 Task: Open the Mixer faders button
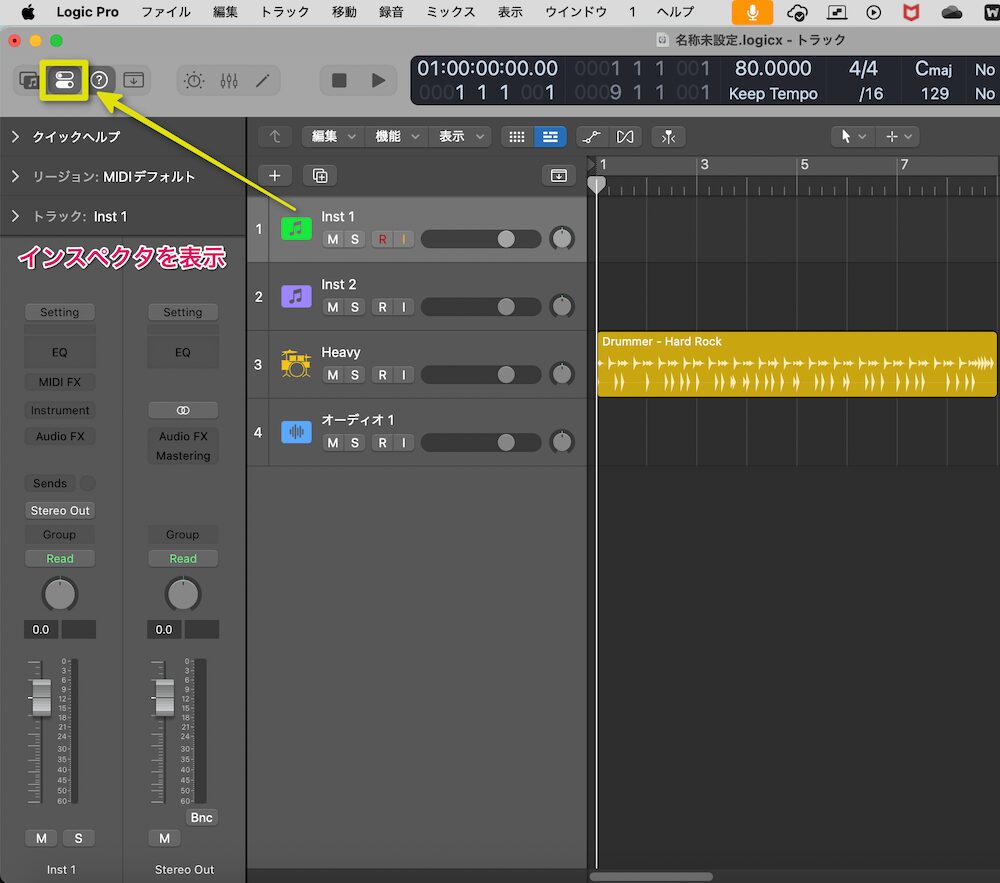click(x=228, y=80)
